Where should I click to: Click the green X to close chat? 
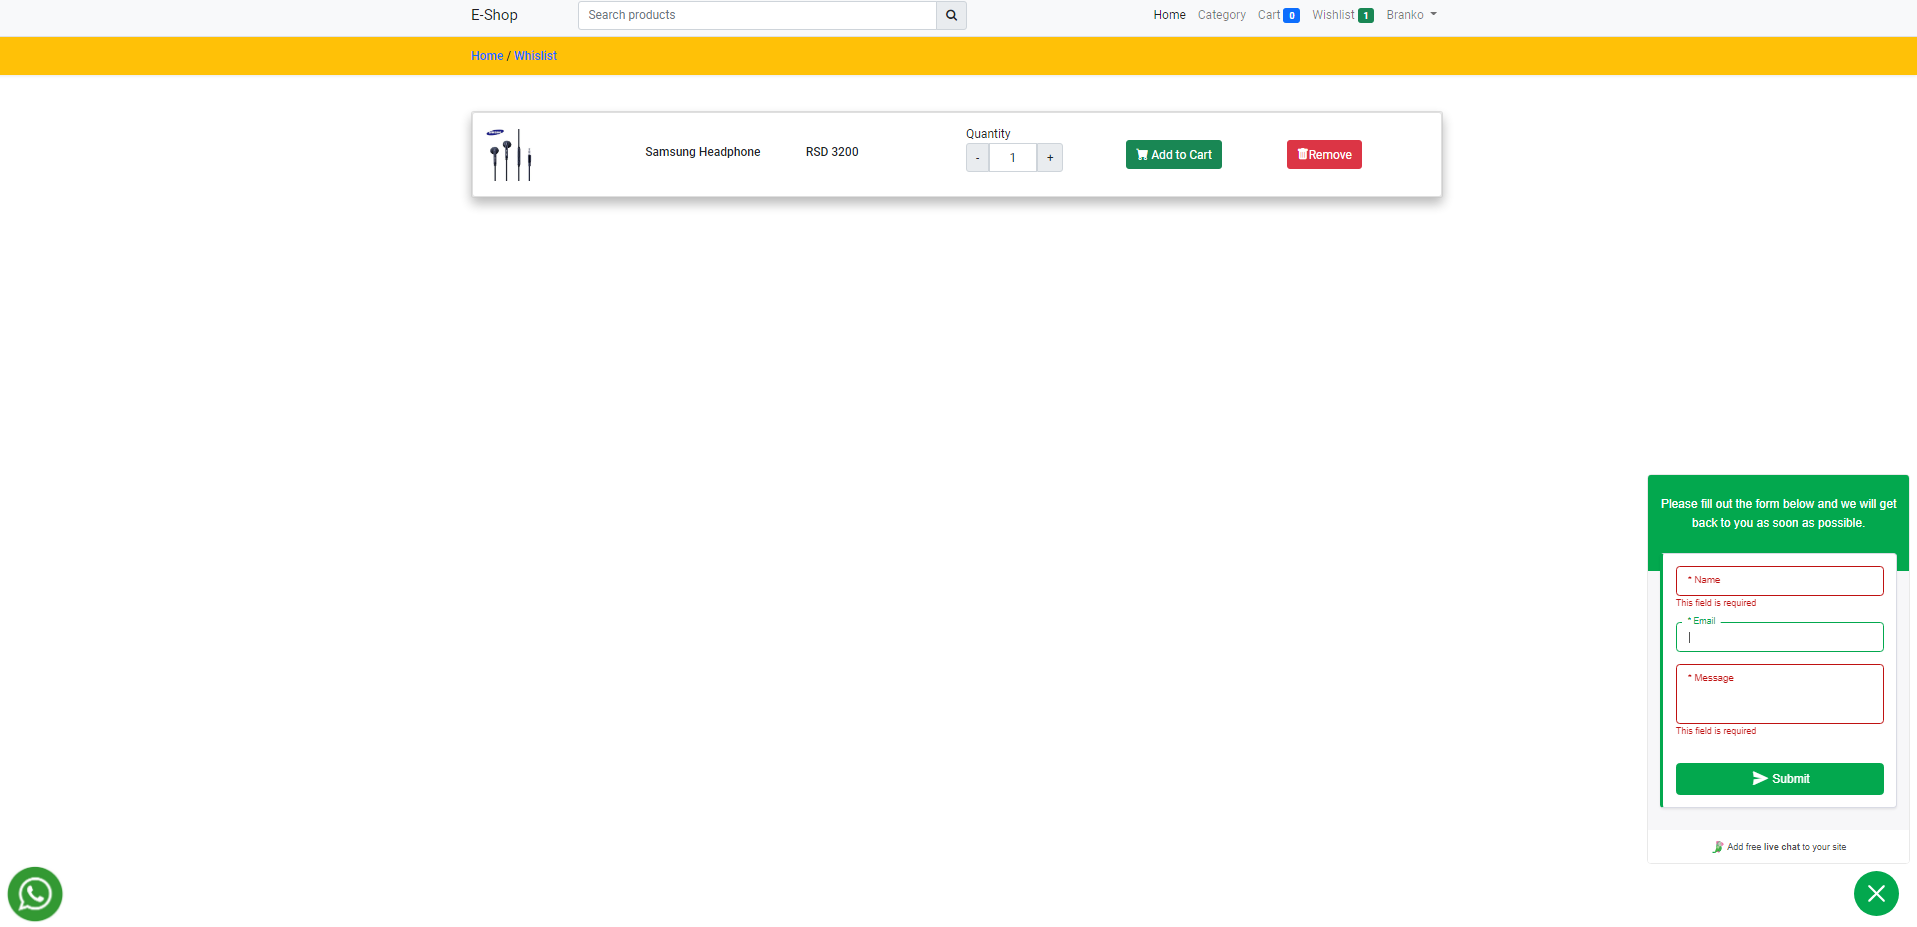coord(1875,893)
